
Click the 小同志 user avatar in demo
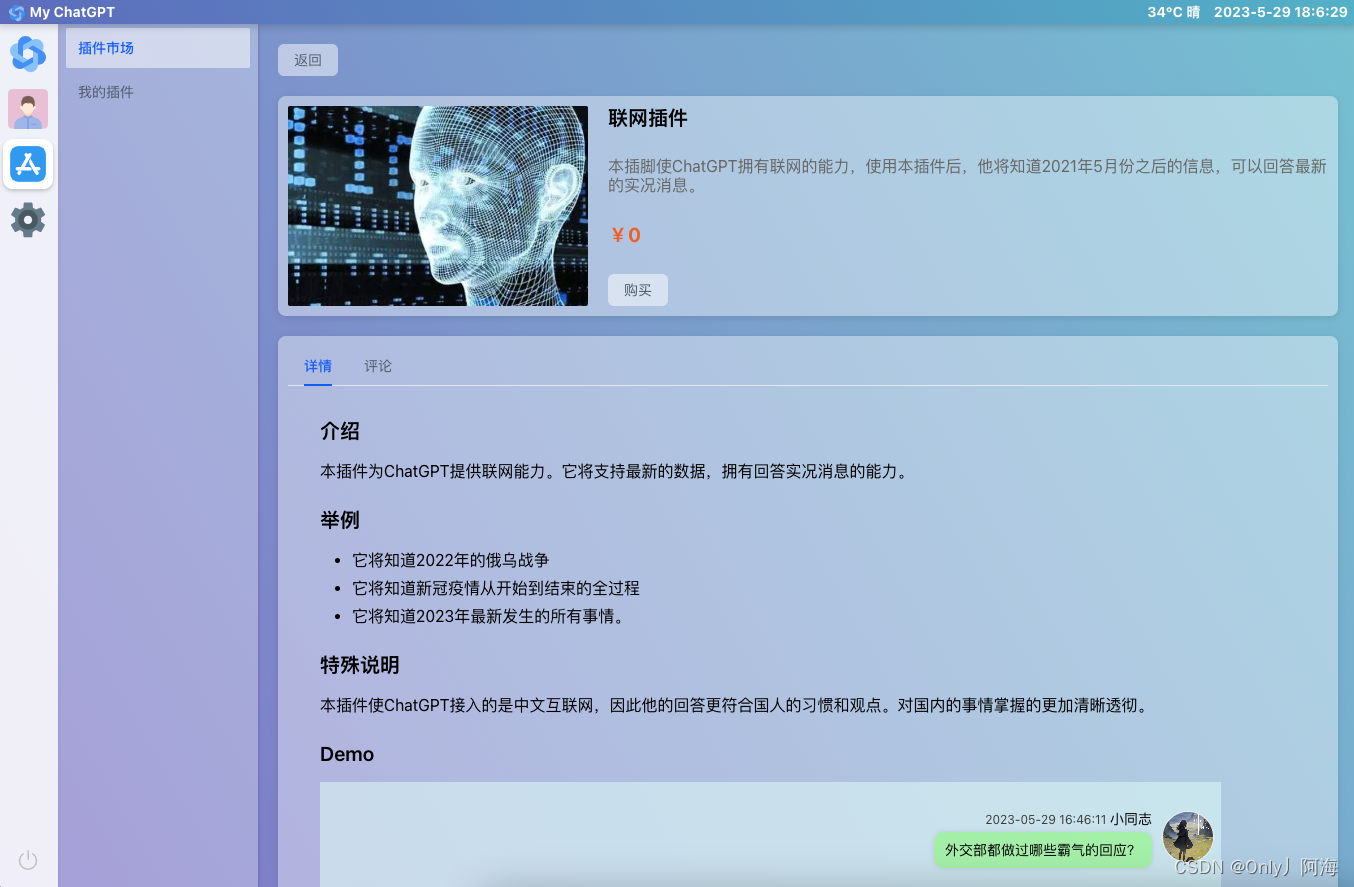(x=1188, y=837)
